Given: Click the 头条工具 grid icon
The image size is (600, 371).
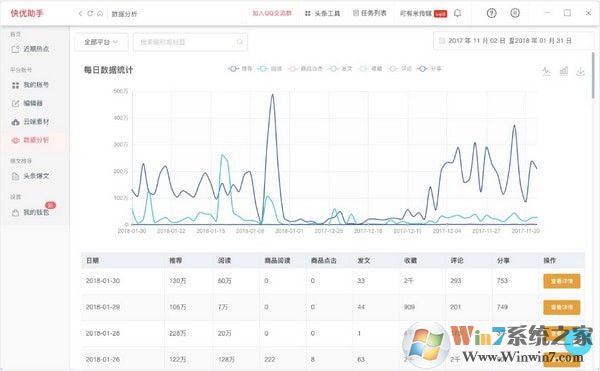Looking at the screenshot, I should [308, 13].
